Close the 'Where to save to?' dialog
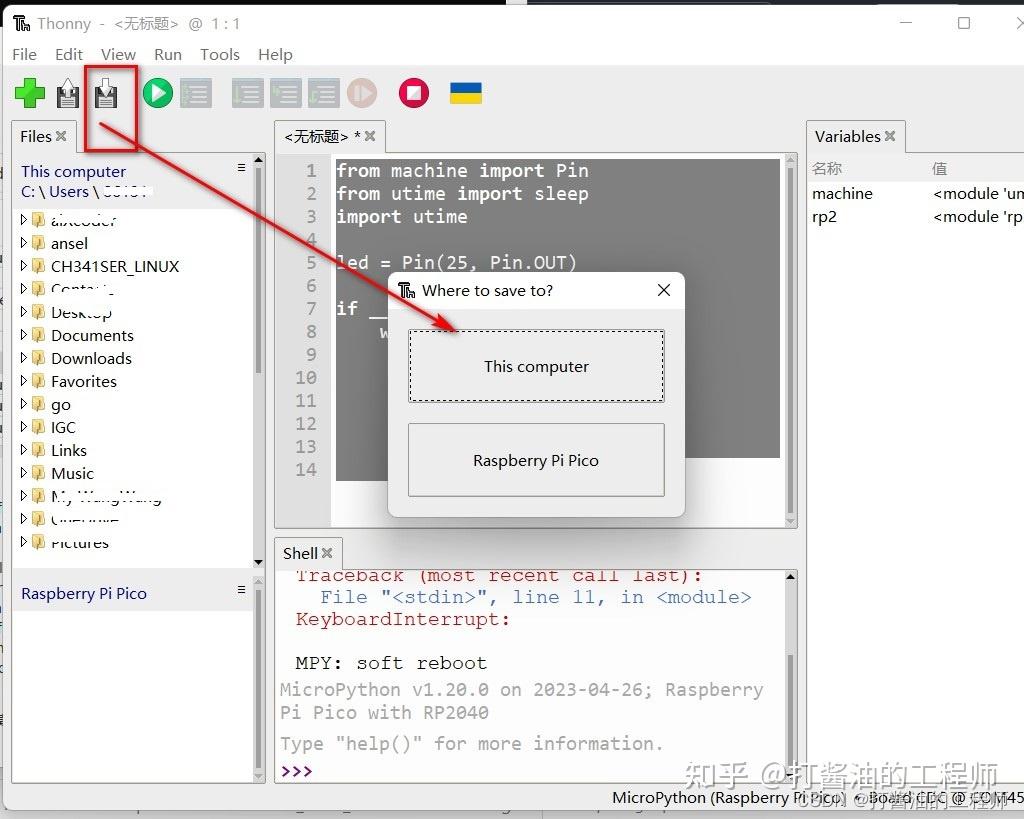Image resolution: width=1024 pixels, height=819 pixels. [664, 290]
